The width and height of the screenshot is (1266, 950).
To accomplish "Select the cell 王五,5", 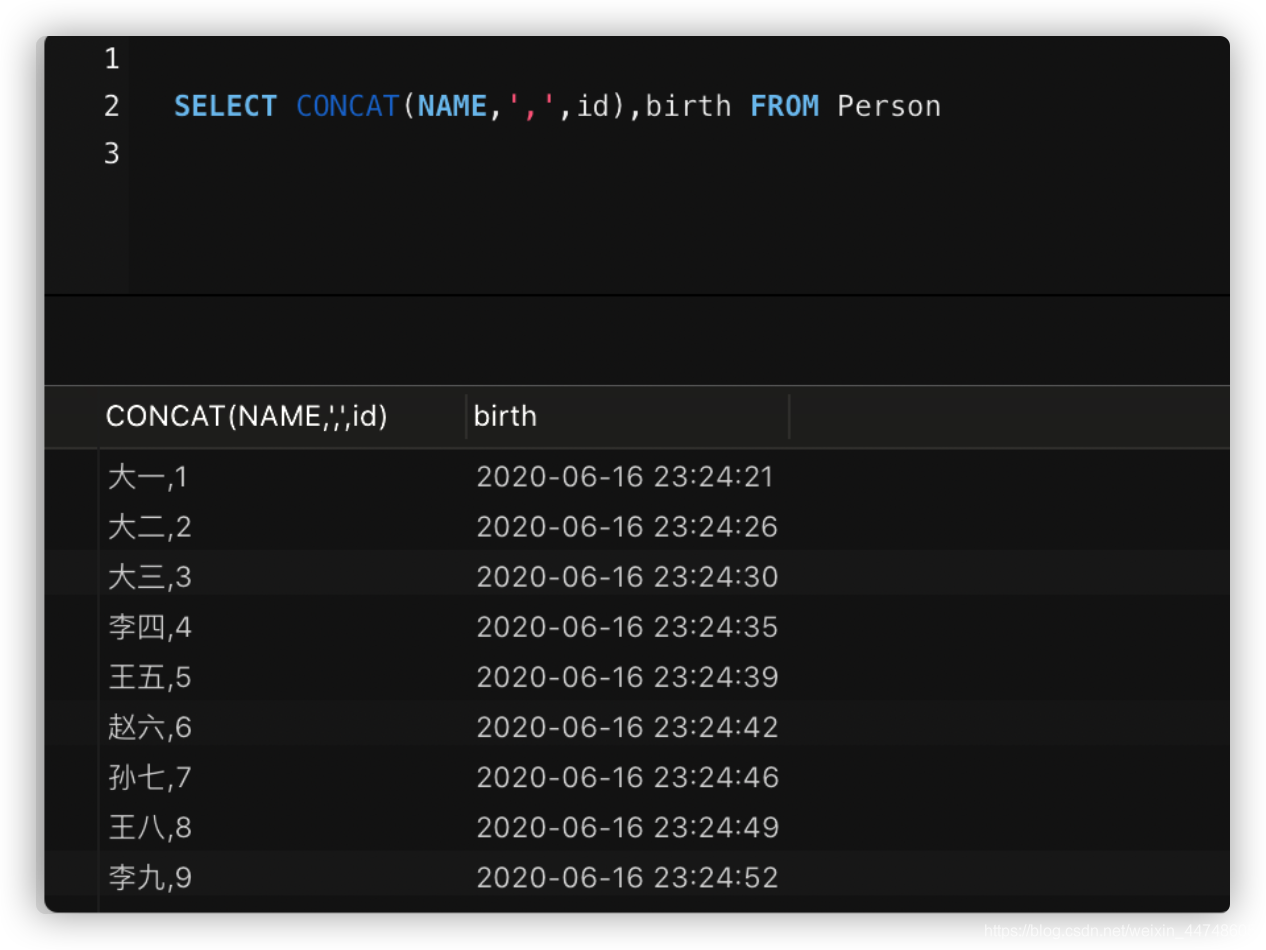I will tap(150, 677).
